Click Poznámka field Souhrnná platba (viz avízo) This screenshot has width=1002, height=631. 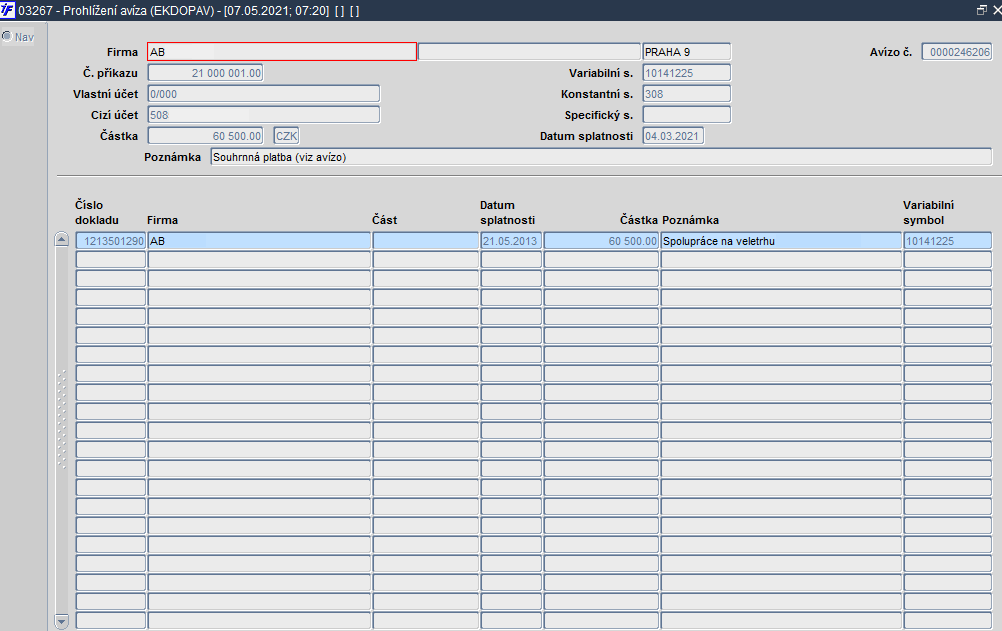601,157
